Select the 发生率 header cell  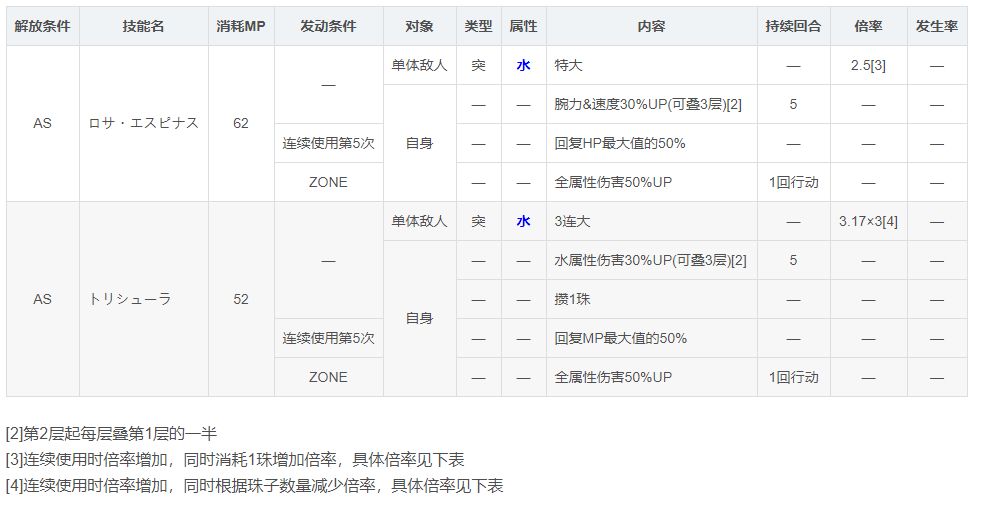[x=937, y=26]
